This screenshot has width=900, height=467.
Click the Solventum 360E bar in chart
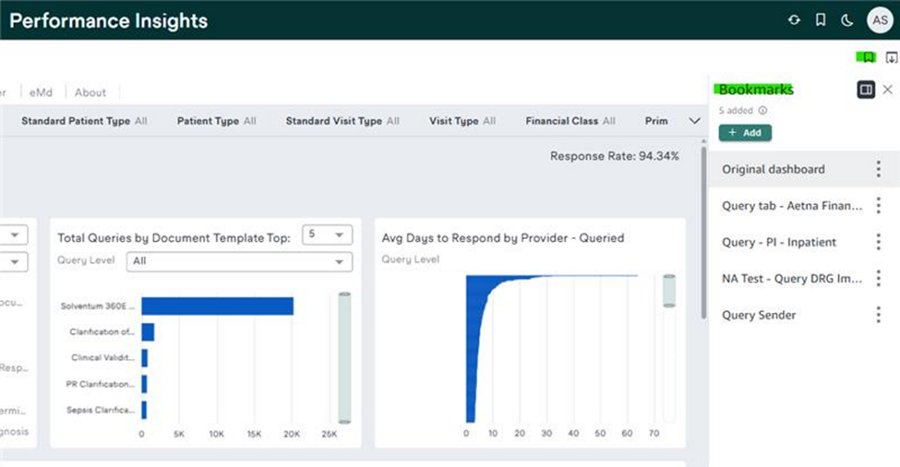218,306
